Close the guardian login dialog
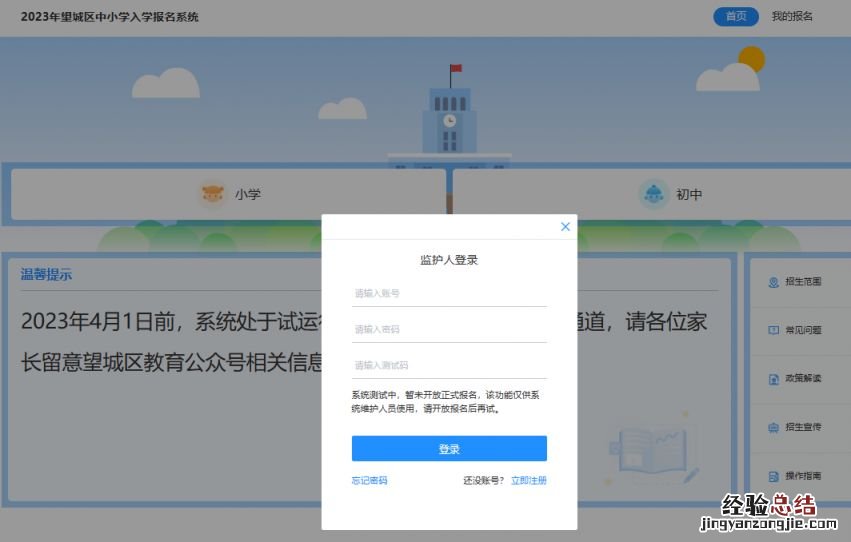The width and height of the screenshot is (851, 542). [565, 227]
